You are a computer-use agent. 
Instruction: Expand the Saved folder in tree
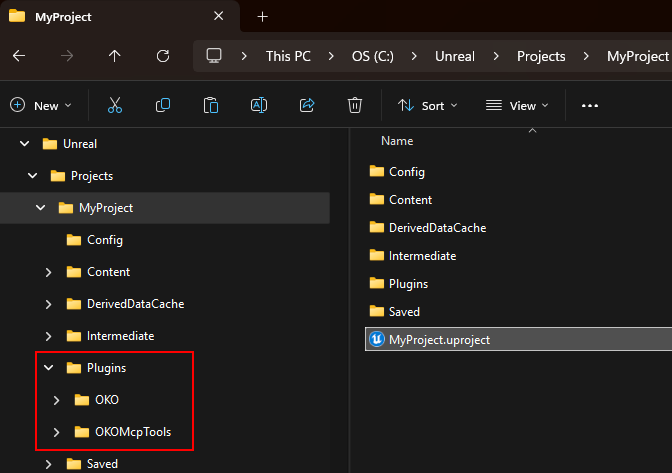48,464
